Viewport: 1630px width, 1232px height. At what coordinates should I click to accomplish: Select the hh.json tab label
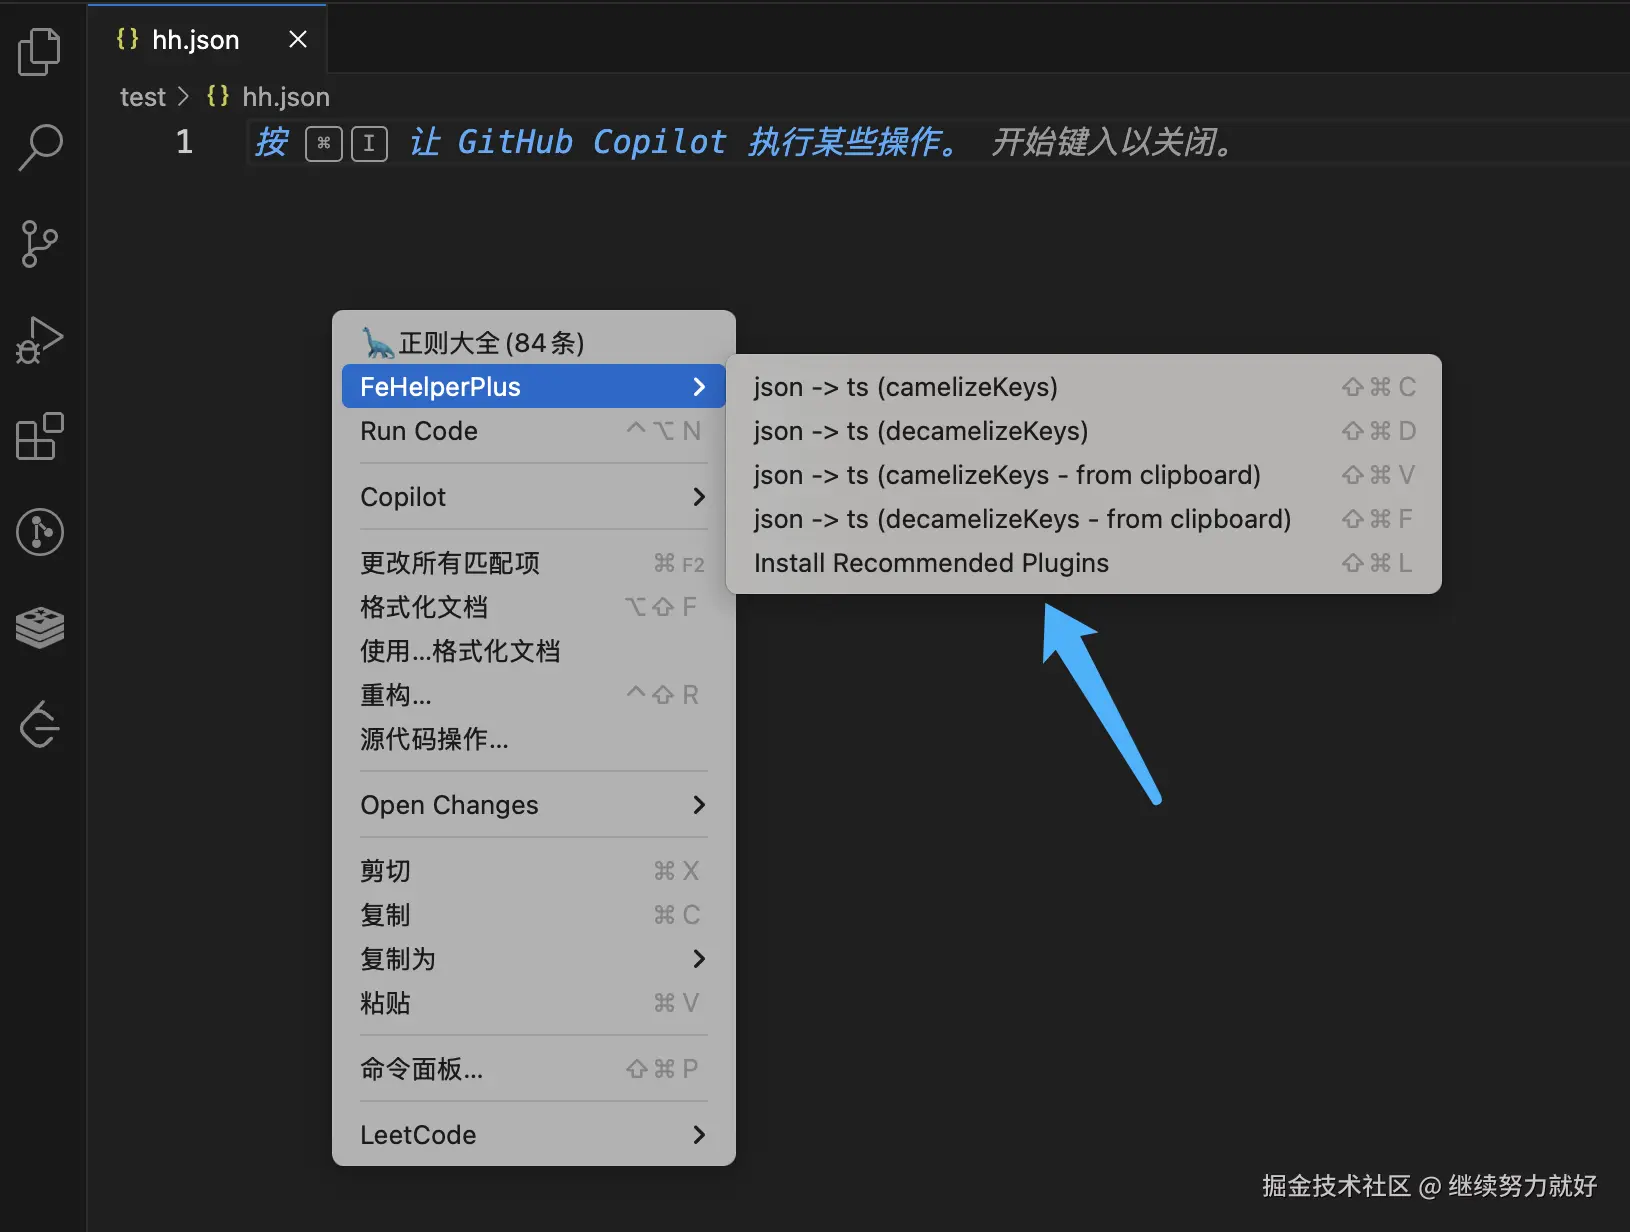click(196, 40)
